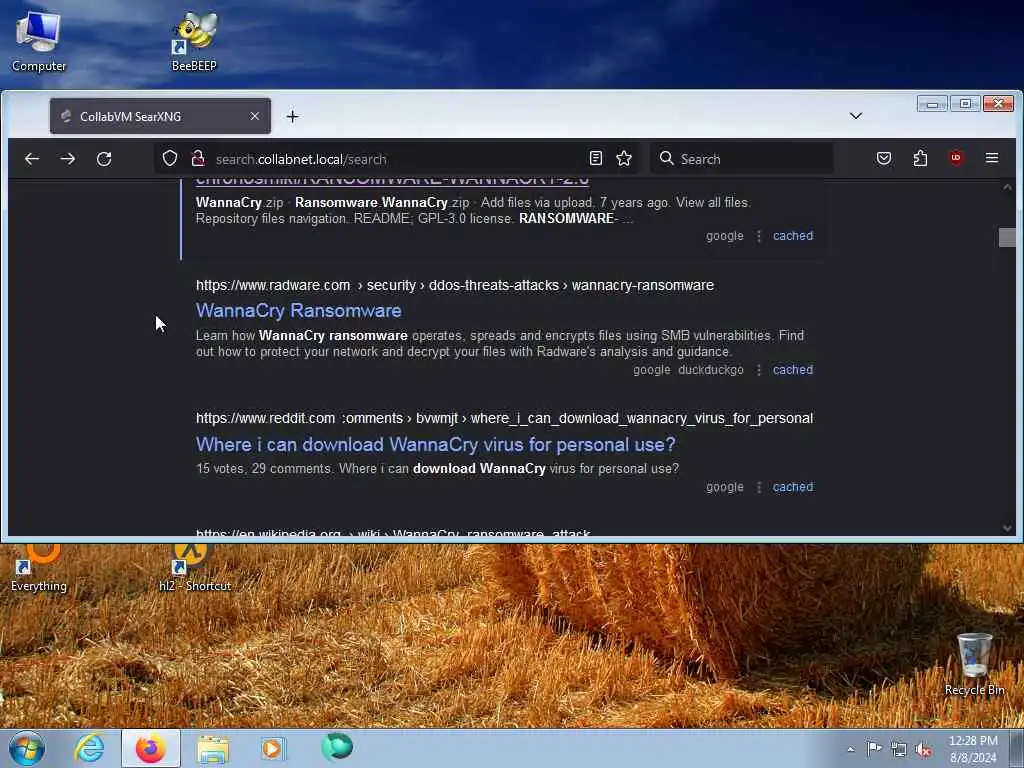Select the hl2 - Shortcut desktop icon
The height and width of the screenshot is (768, 1024).
195,568
